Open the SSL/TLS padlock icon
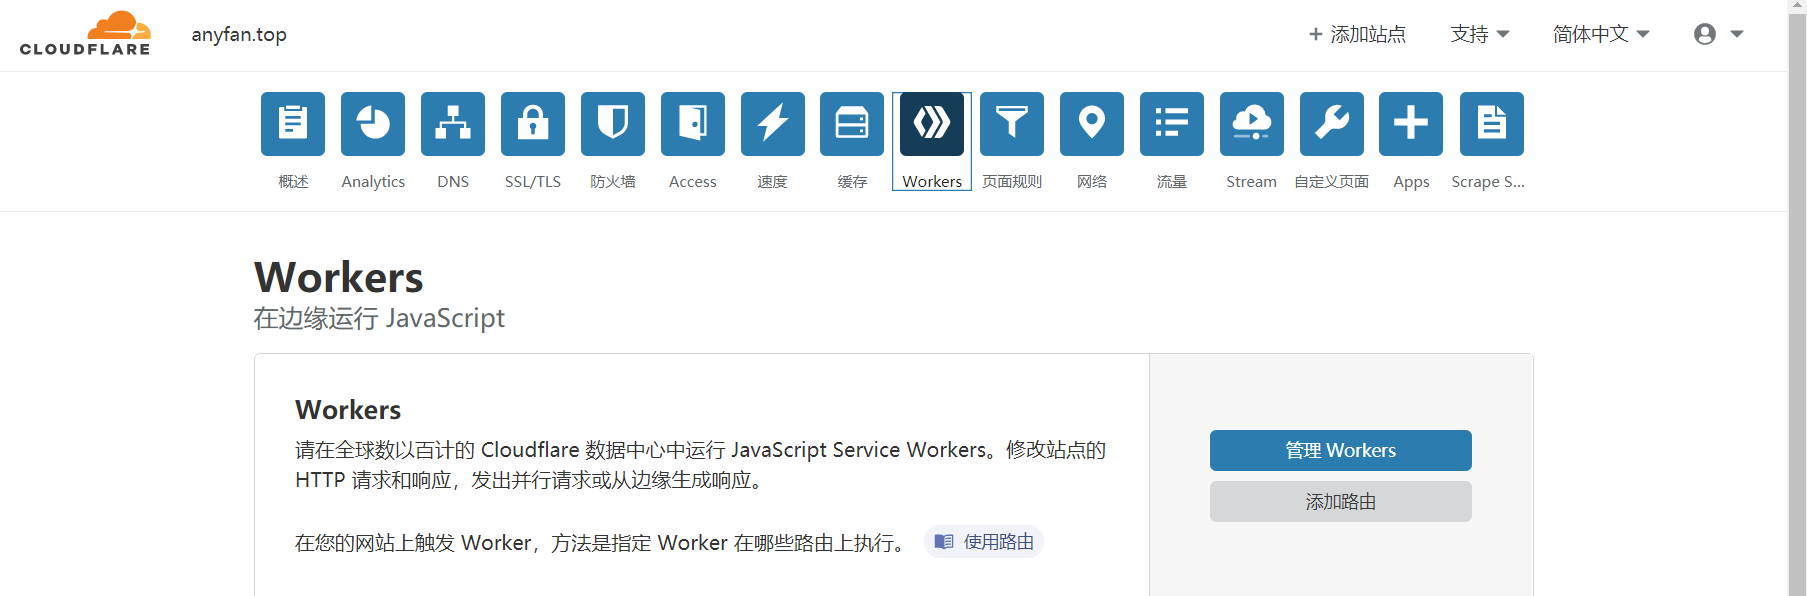Image resolution: width=1807 pixels, height=596 pixels. point(533,124)
